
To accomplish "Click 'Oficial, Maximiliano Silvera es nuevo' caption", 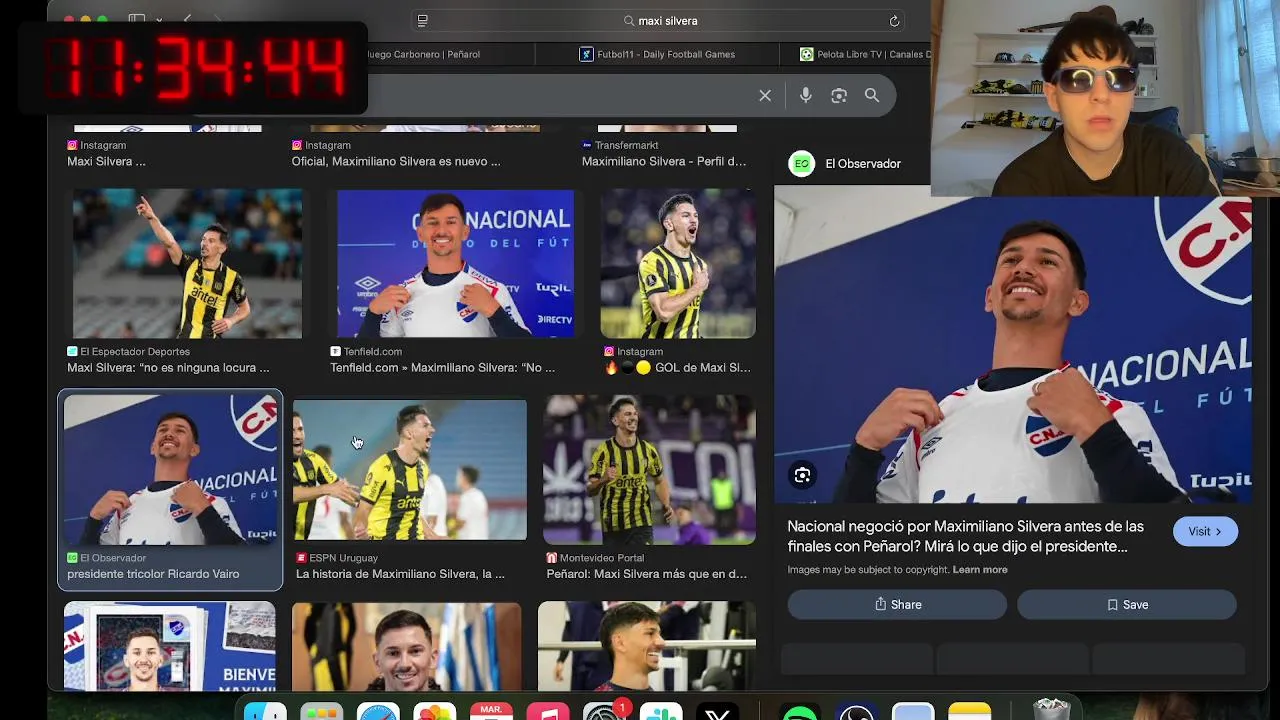I will 396,161.
